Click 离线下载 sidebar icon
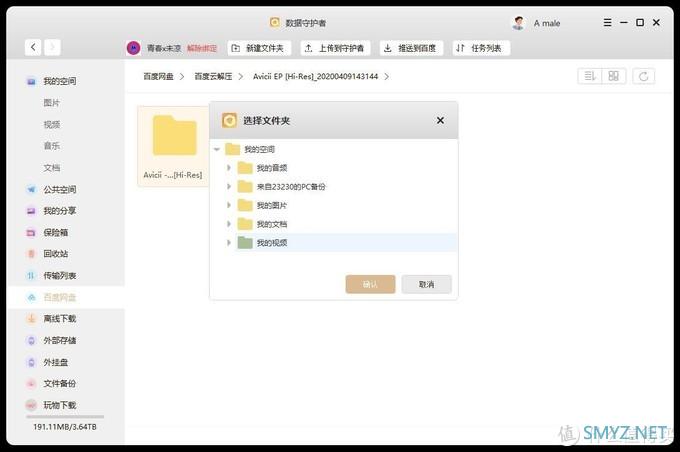The image size is (680, 452). pyautogui.click(x=31, y=319)
